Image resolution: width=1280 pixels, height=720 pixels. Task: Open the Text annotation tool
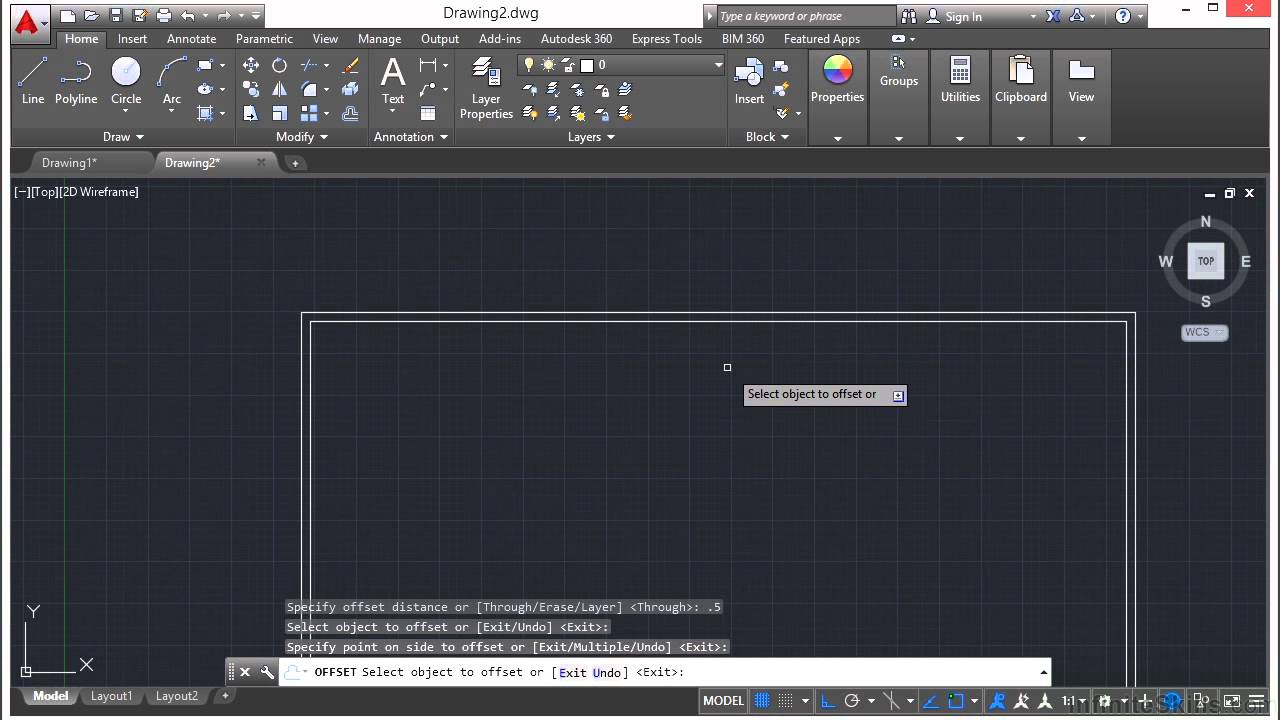(393, 80)
